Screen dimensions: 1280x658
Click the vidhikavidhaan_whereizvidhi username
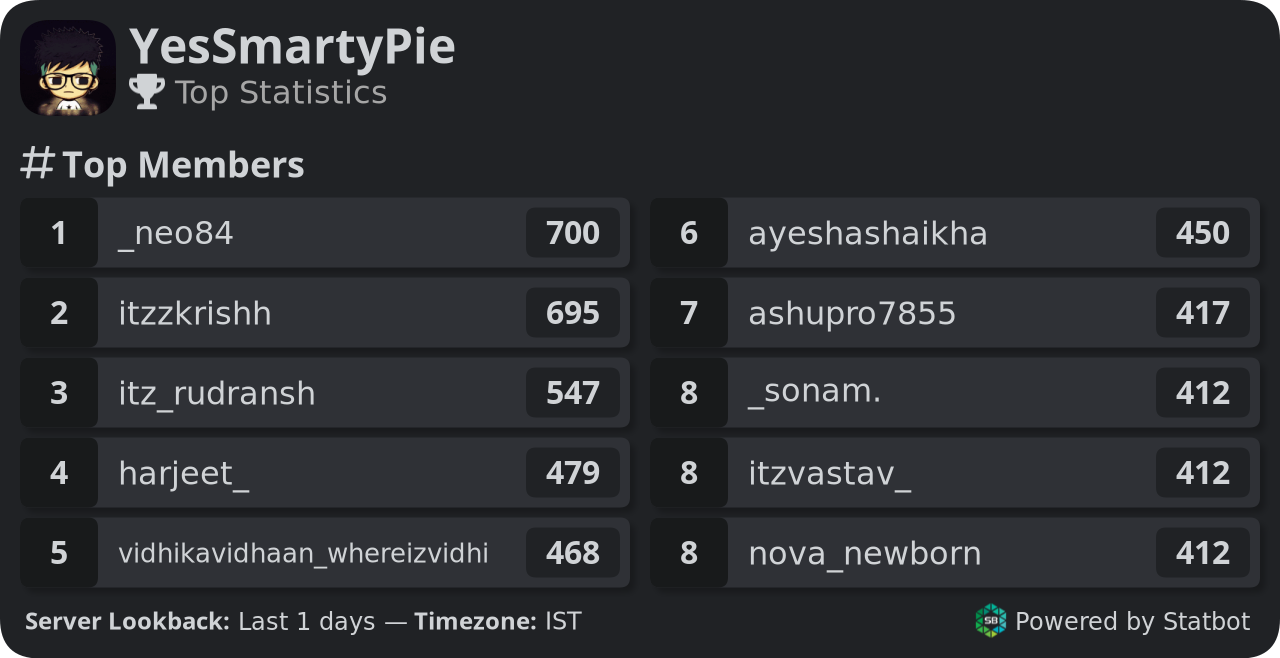point(304,553)
